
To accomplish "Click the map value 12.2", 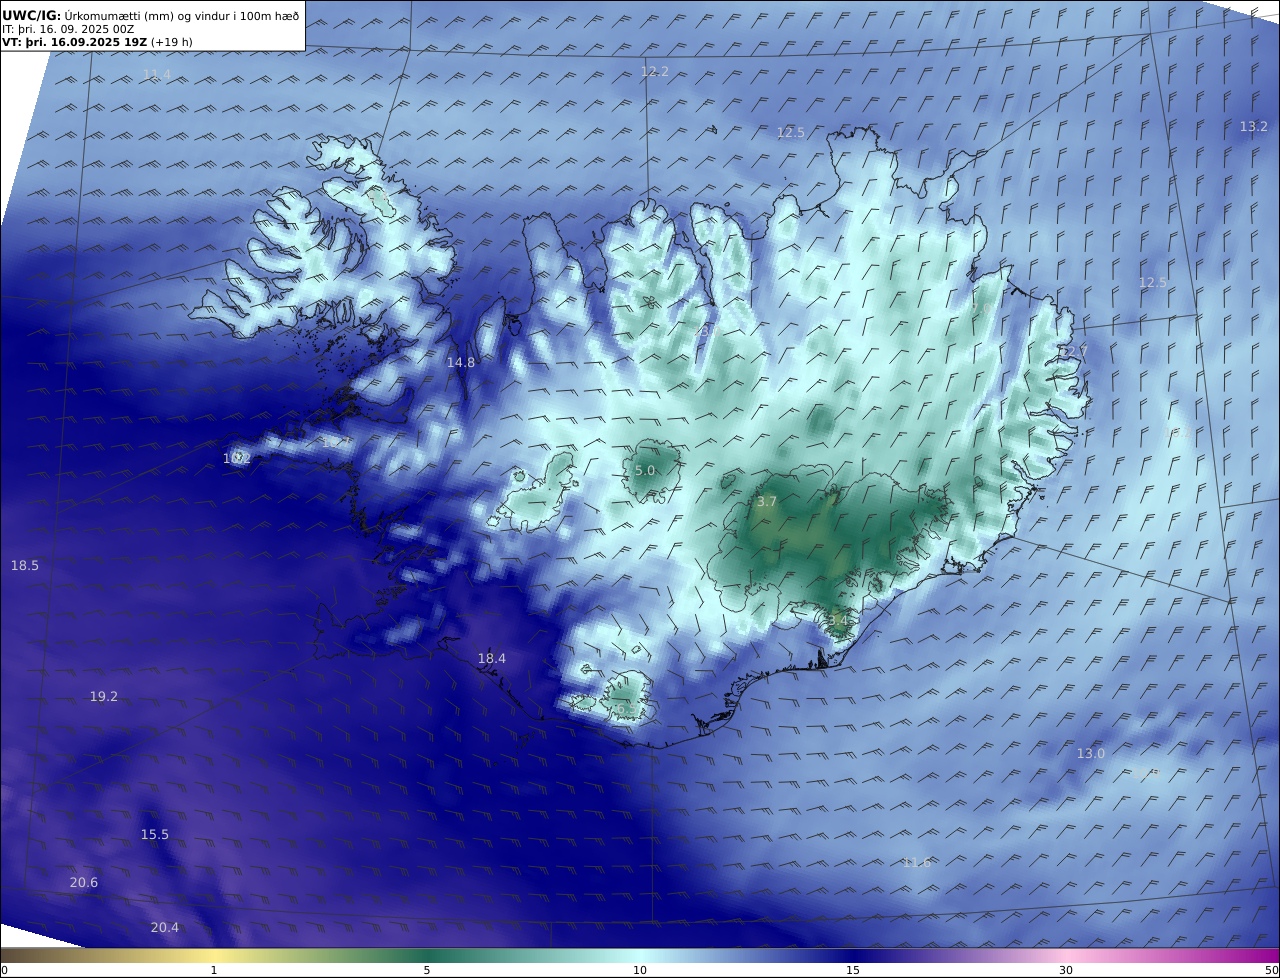I will pos(655,72).
